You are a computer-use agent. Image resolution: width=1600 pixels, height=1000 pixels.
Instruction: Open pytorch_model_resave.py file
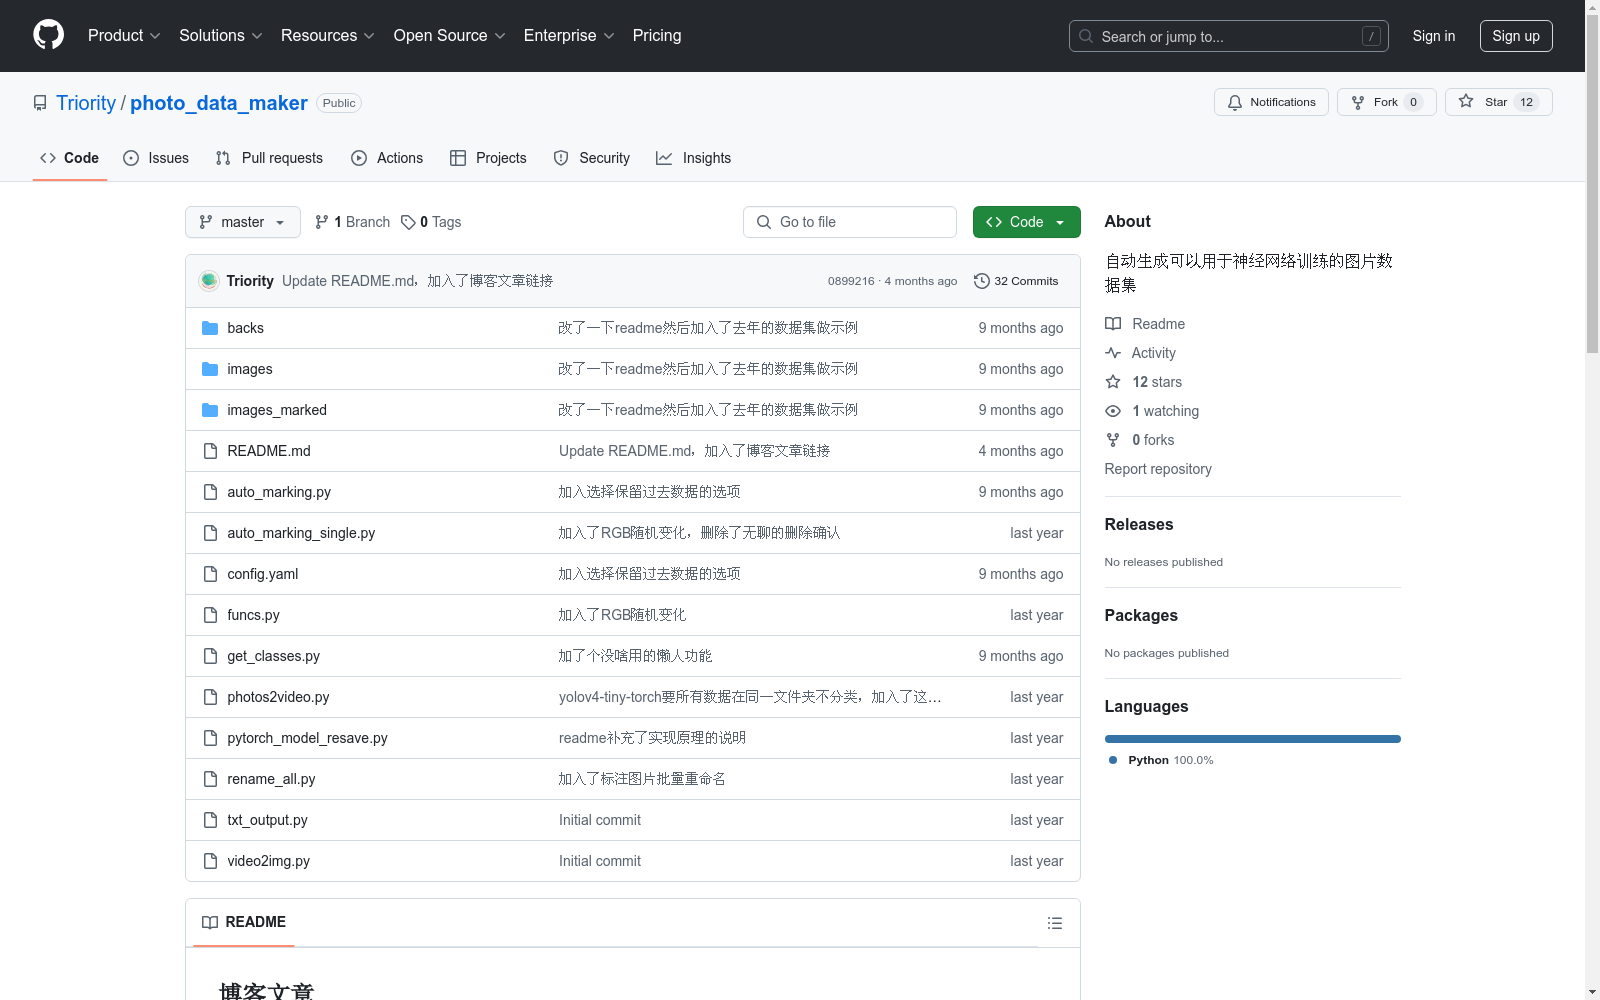[x=307, y=738]
